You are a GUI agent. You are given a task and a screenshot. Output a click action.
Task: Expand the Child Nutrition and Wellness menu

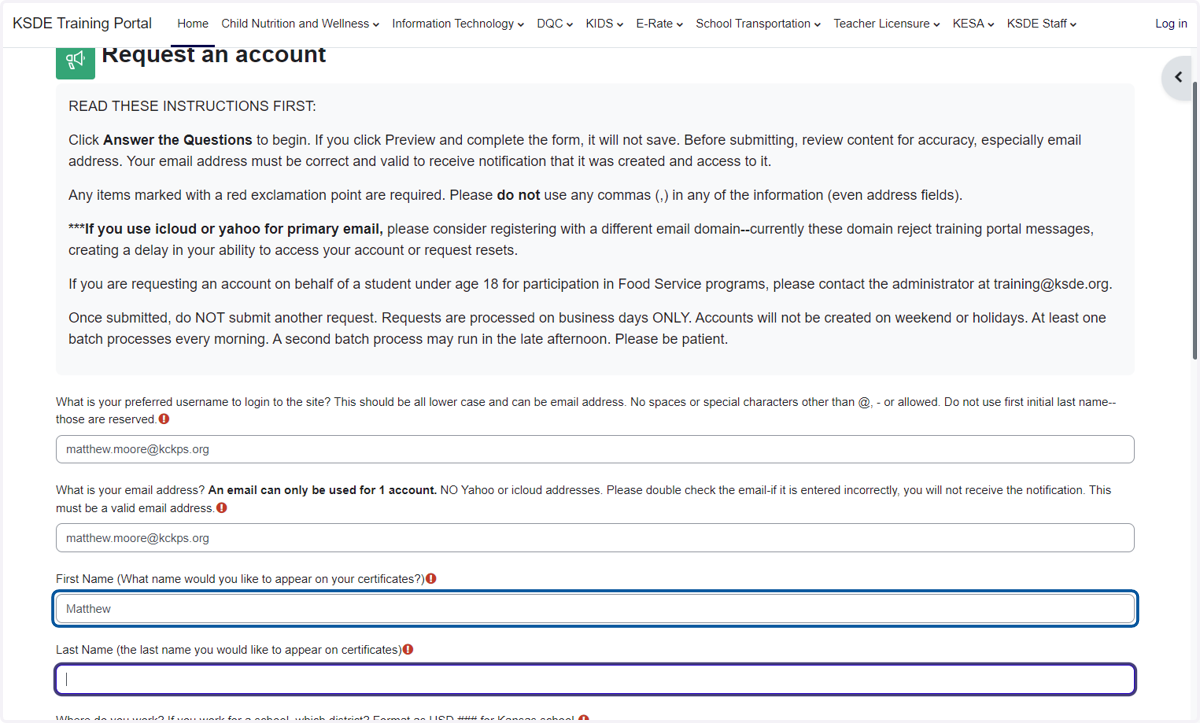[300, 24]
